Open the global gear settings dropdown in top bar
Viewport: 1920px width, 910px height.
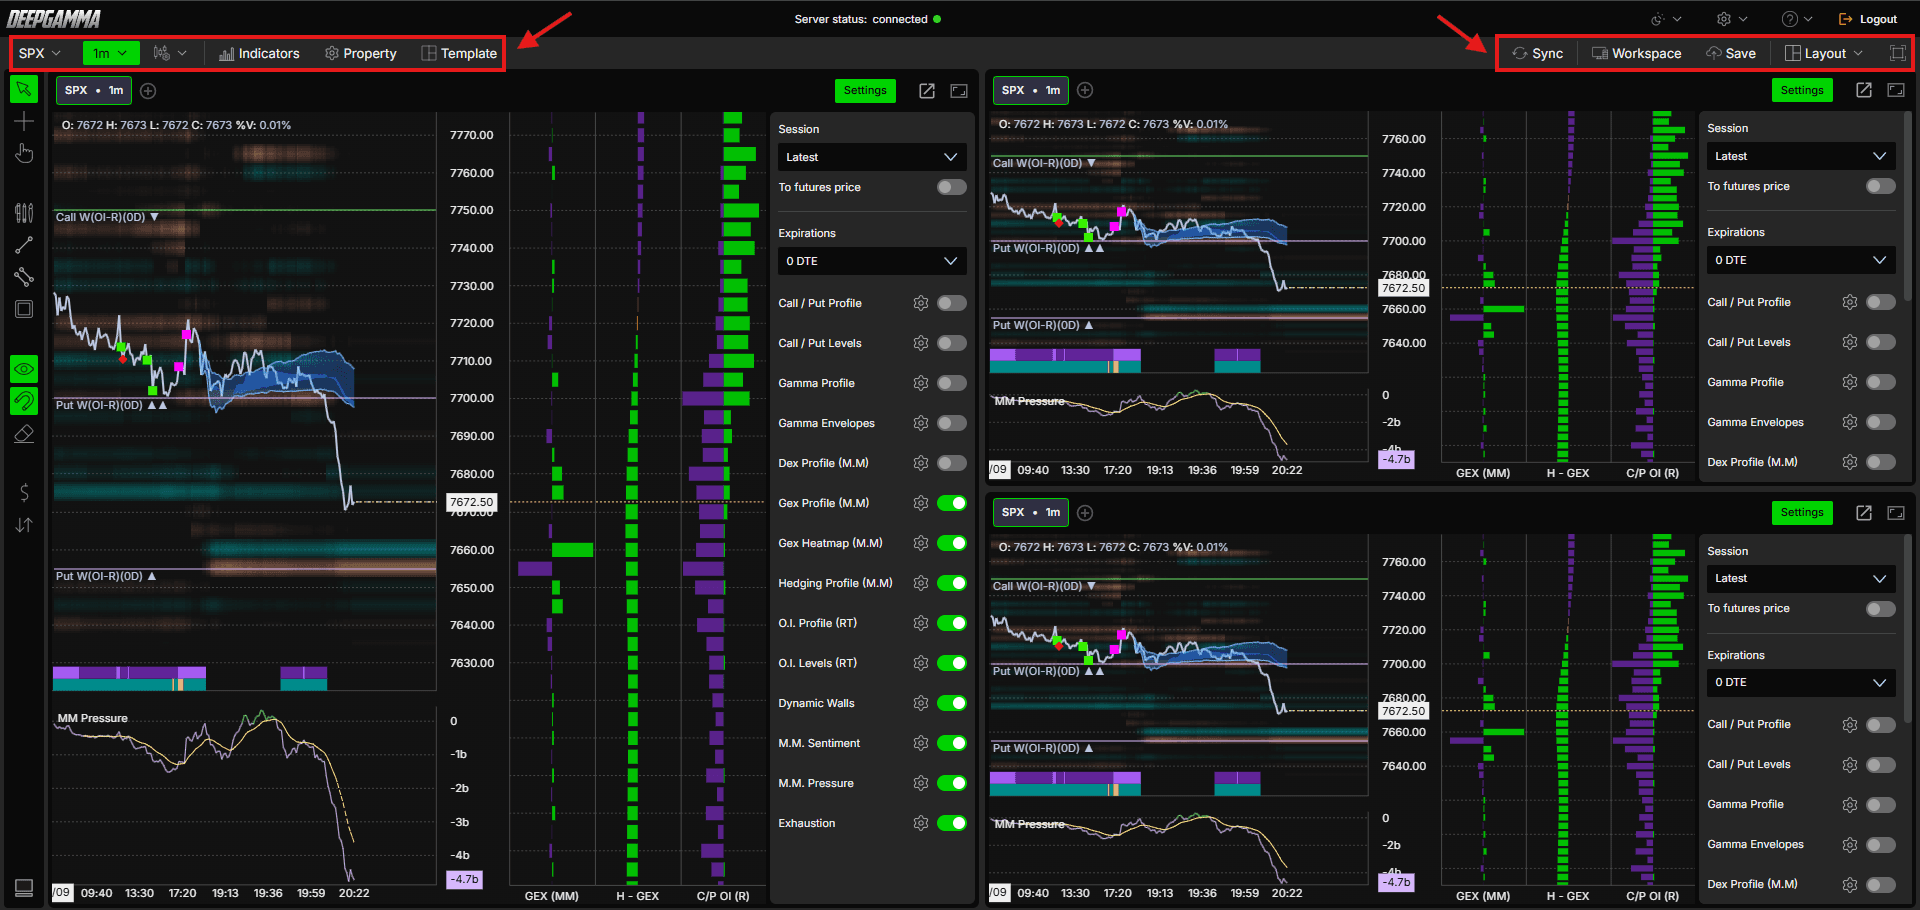pos(1732,19)
